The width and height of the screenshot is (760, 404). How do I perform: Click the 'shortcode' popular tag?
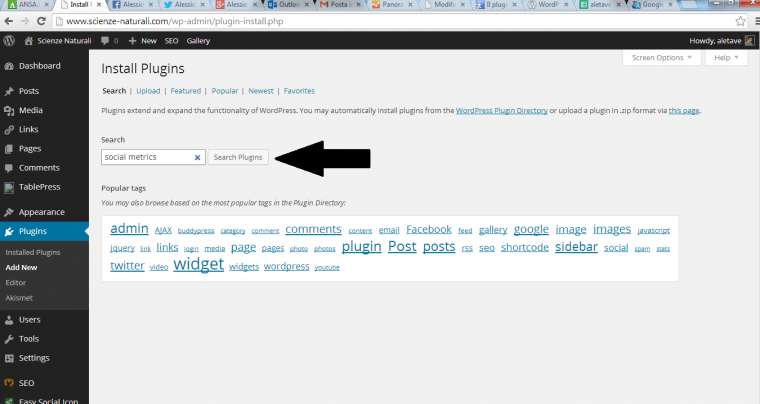(525, 248)
